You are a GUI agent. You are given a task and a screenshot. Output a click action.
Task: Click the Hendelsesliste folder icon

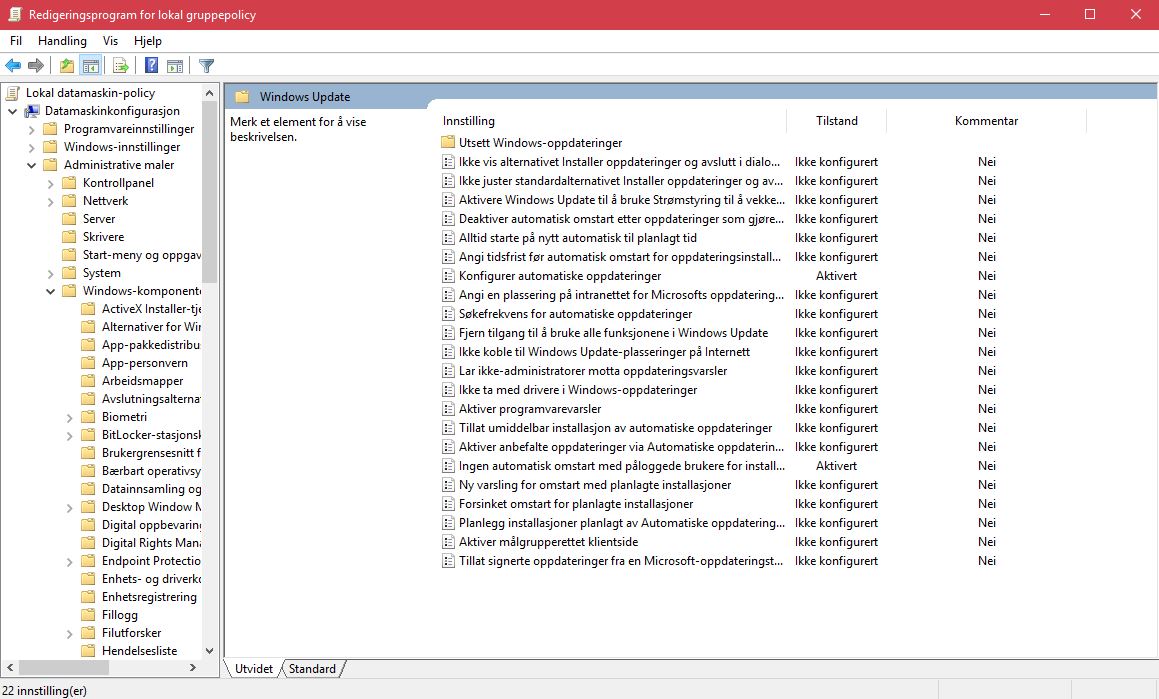click(x=89, y=651)
